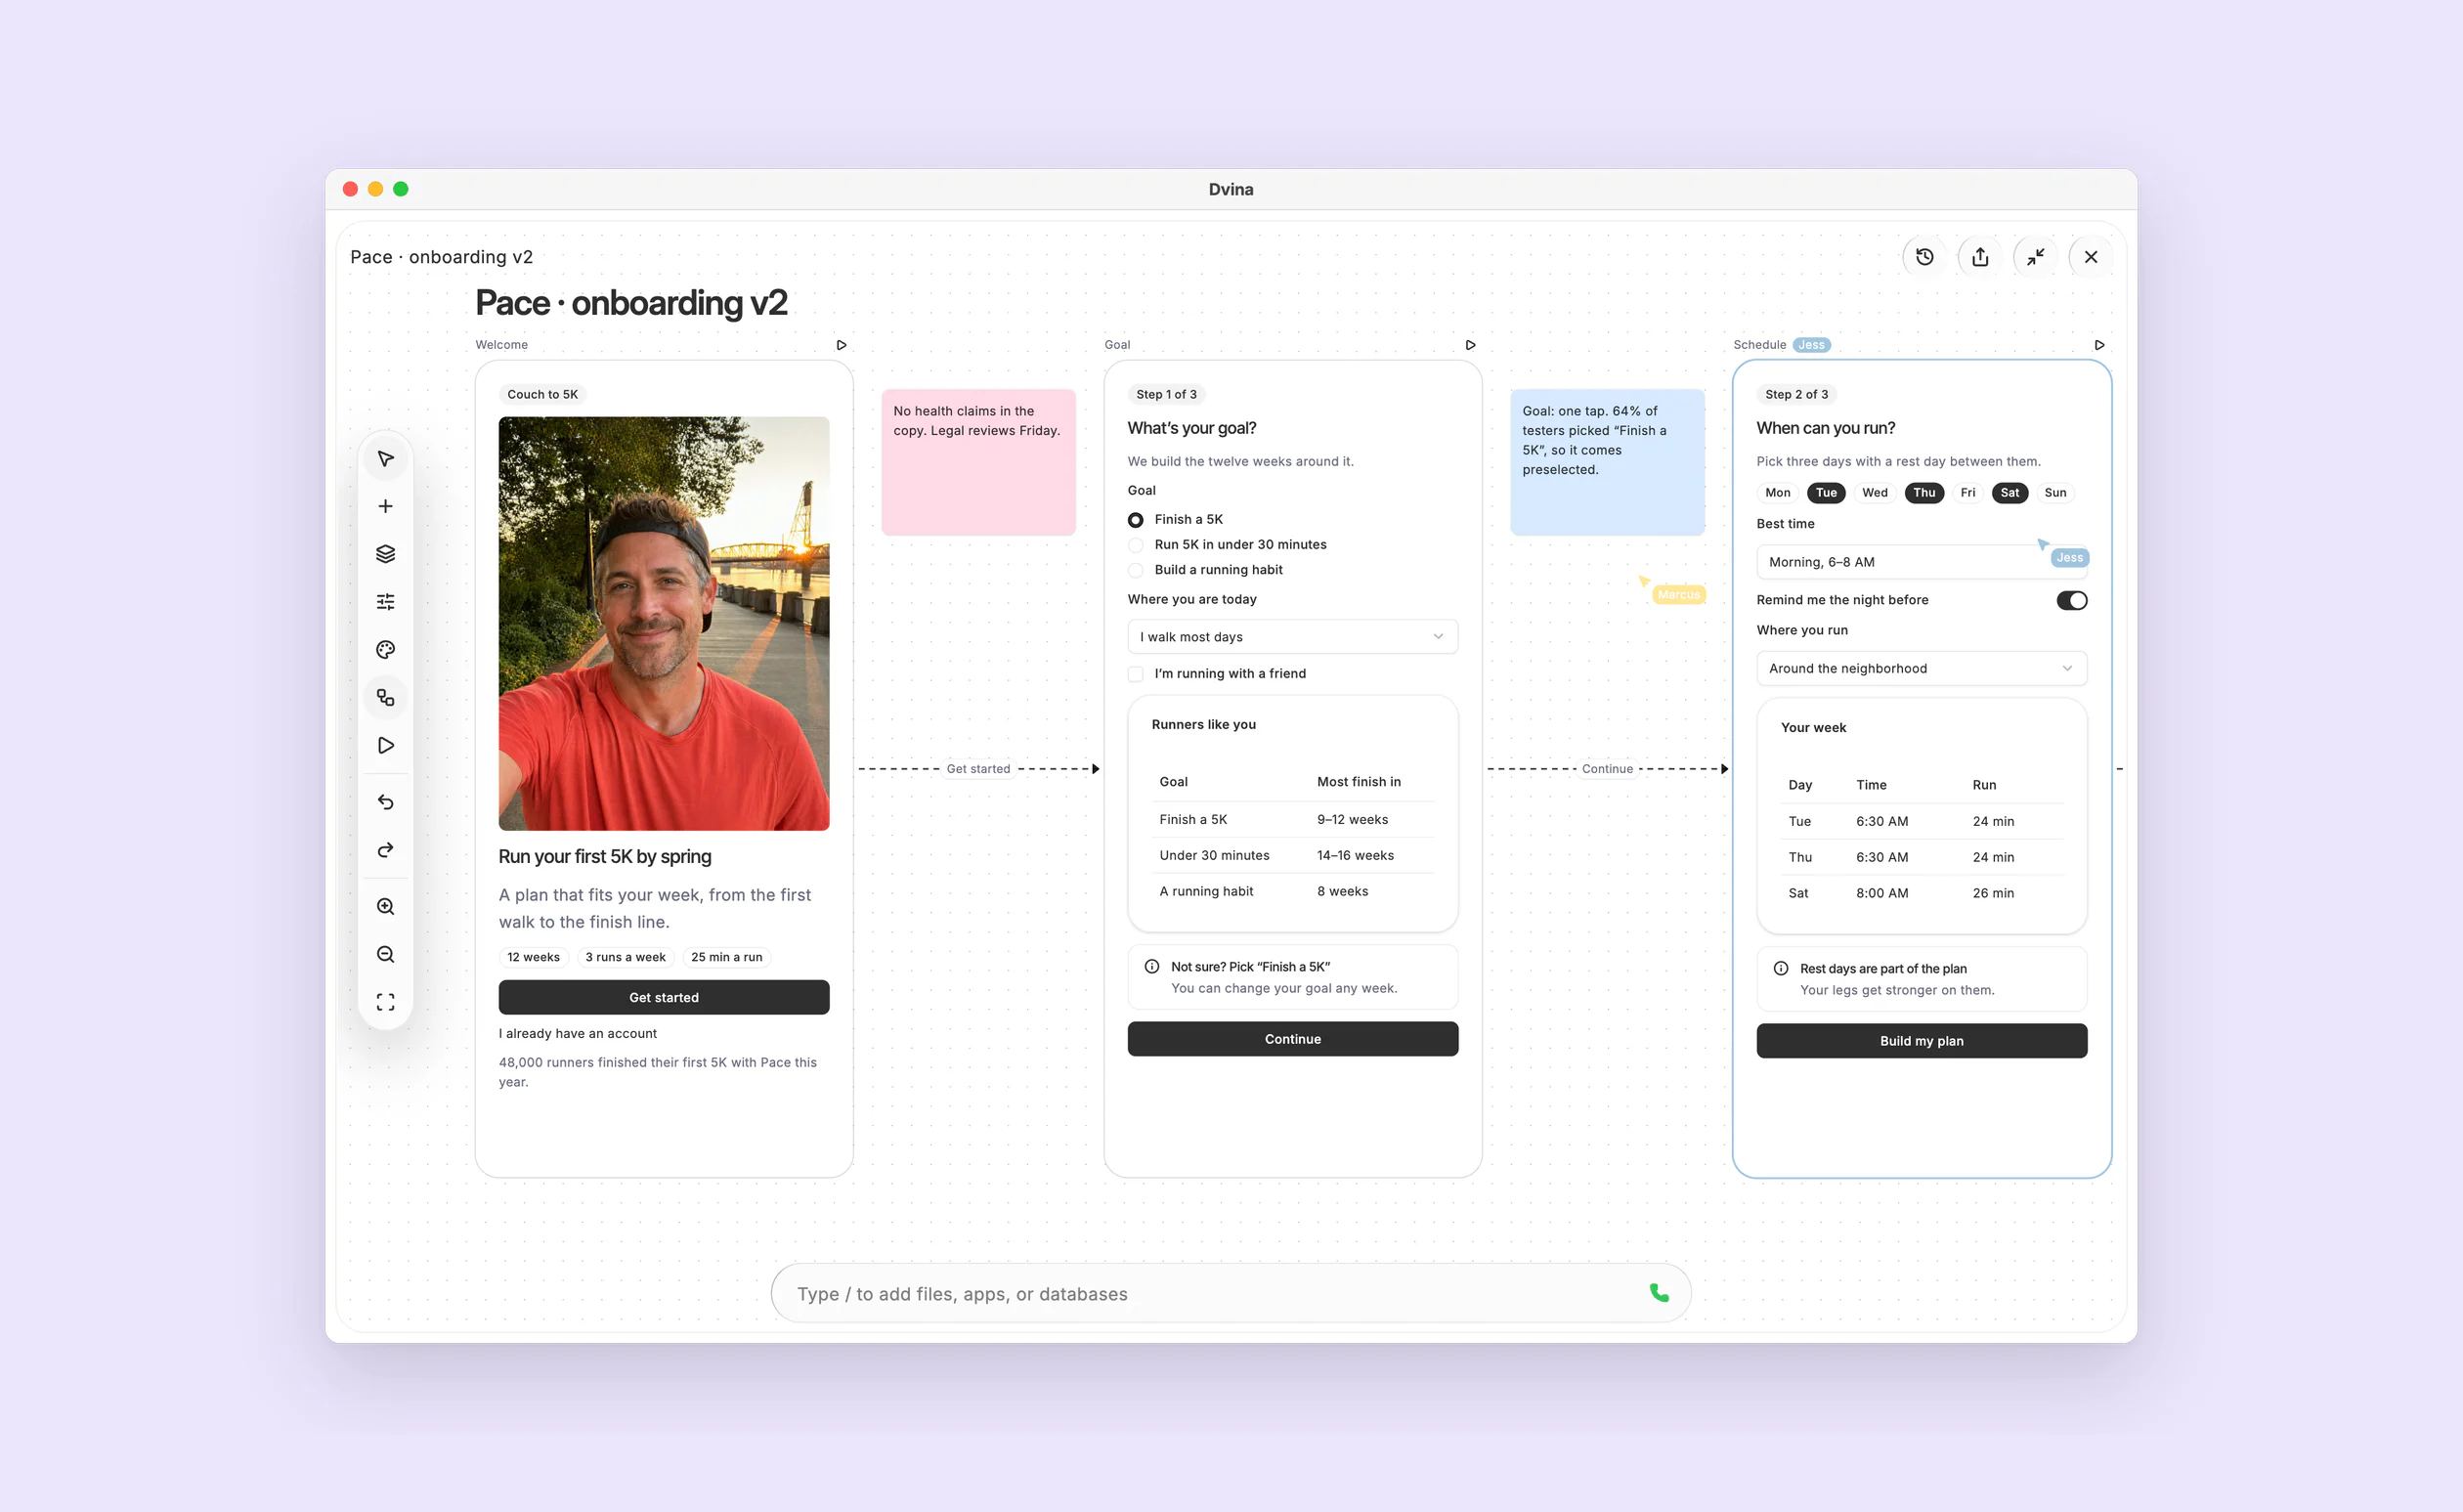Click the 14–16 weeks table cell
2463x1512 pixels.
(x=1355, y=856)
